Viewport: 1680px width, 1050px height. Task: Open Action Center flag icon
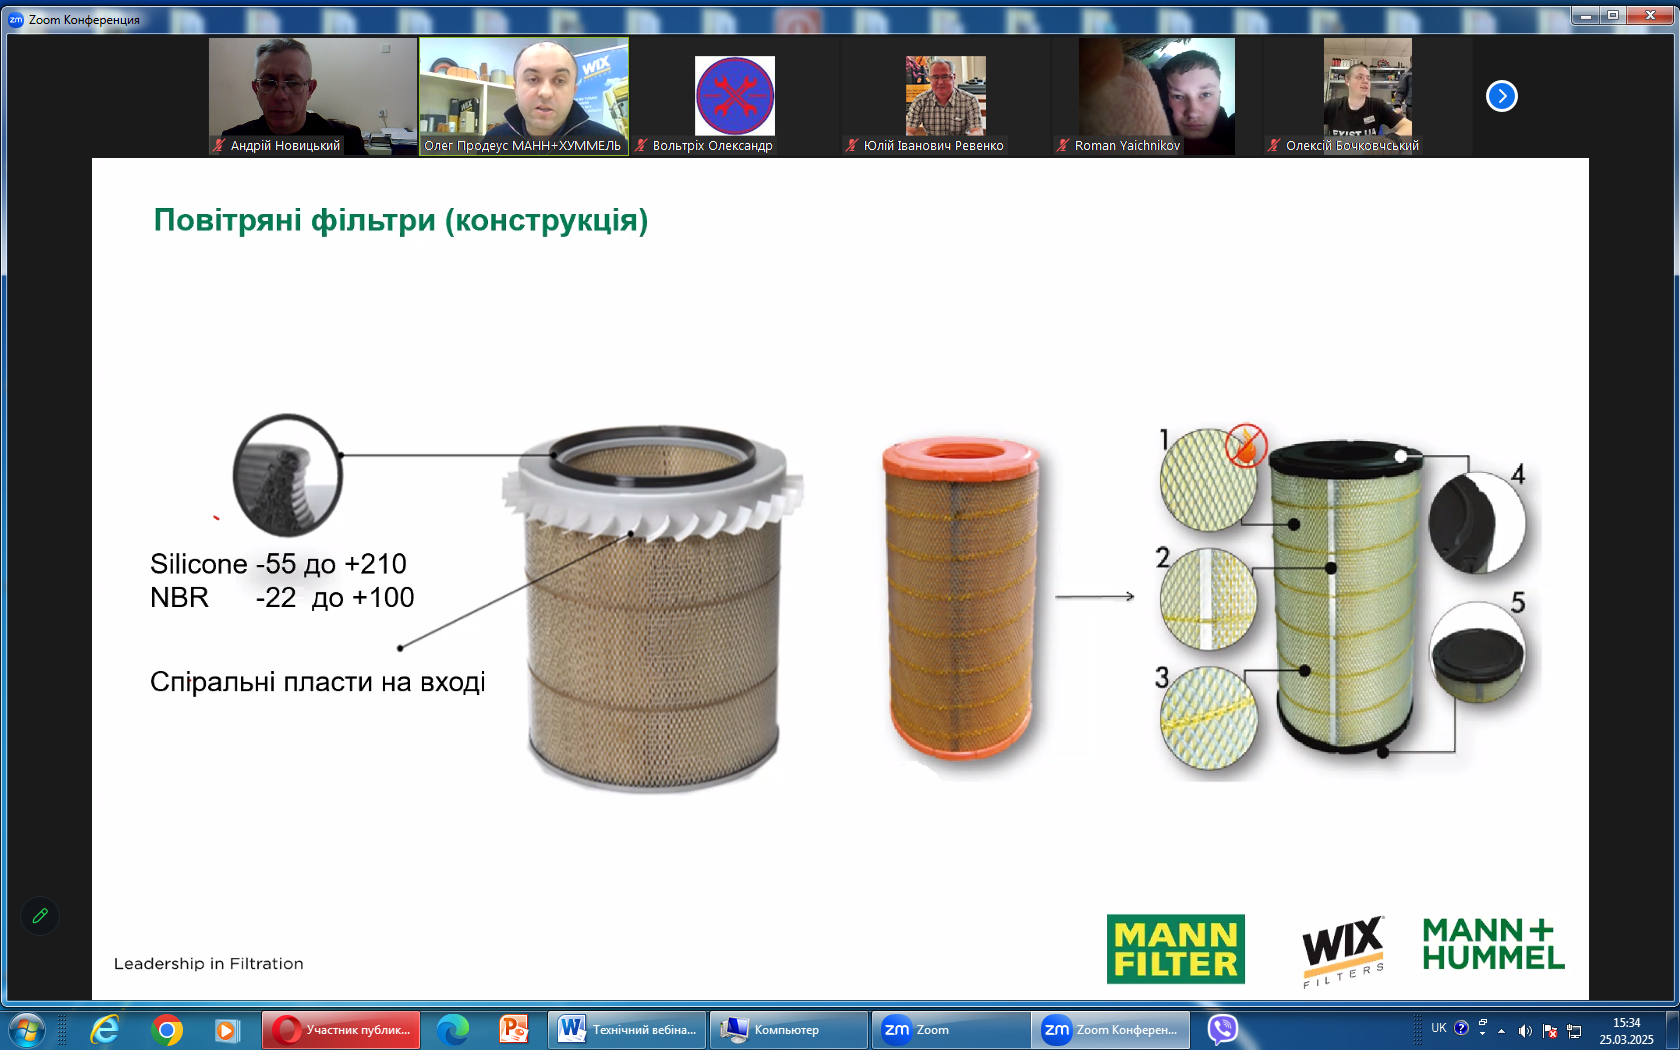pos(1550,1031)
